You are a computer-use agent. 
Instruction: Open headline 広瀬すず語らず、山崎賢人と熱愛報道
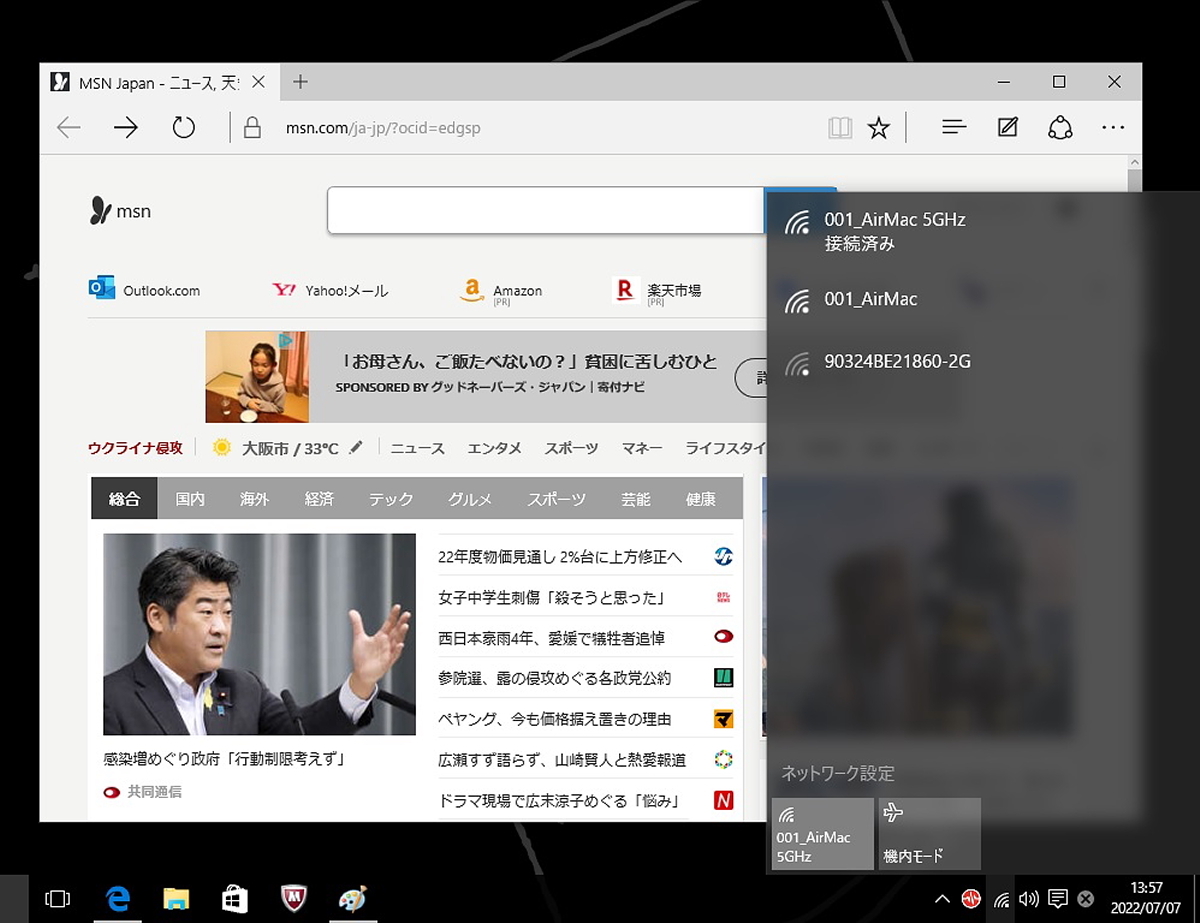tap(562, 760)
